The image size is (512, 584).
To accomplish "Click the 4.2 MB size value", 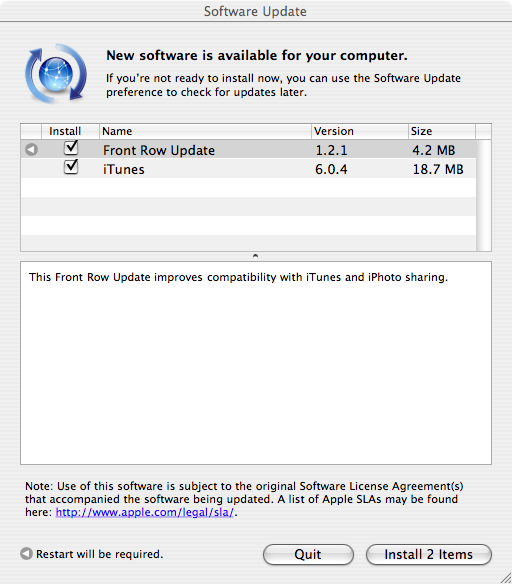I will (x=434, y=150).
